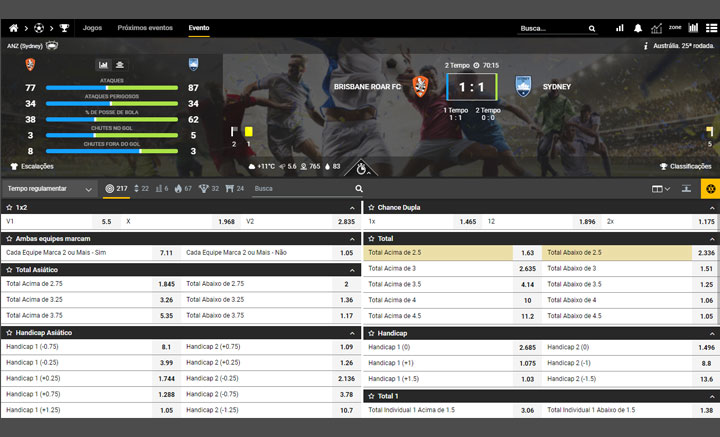Click the search magnifier in top bar
Viewport: 720px width, 437px height.
592,28
